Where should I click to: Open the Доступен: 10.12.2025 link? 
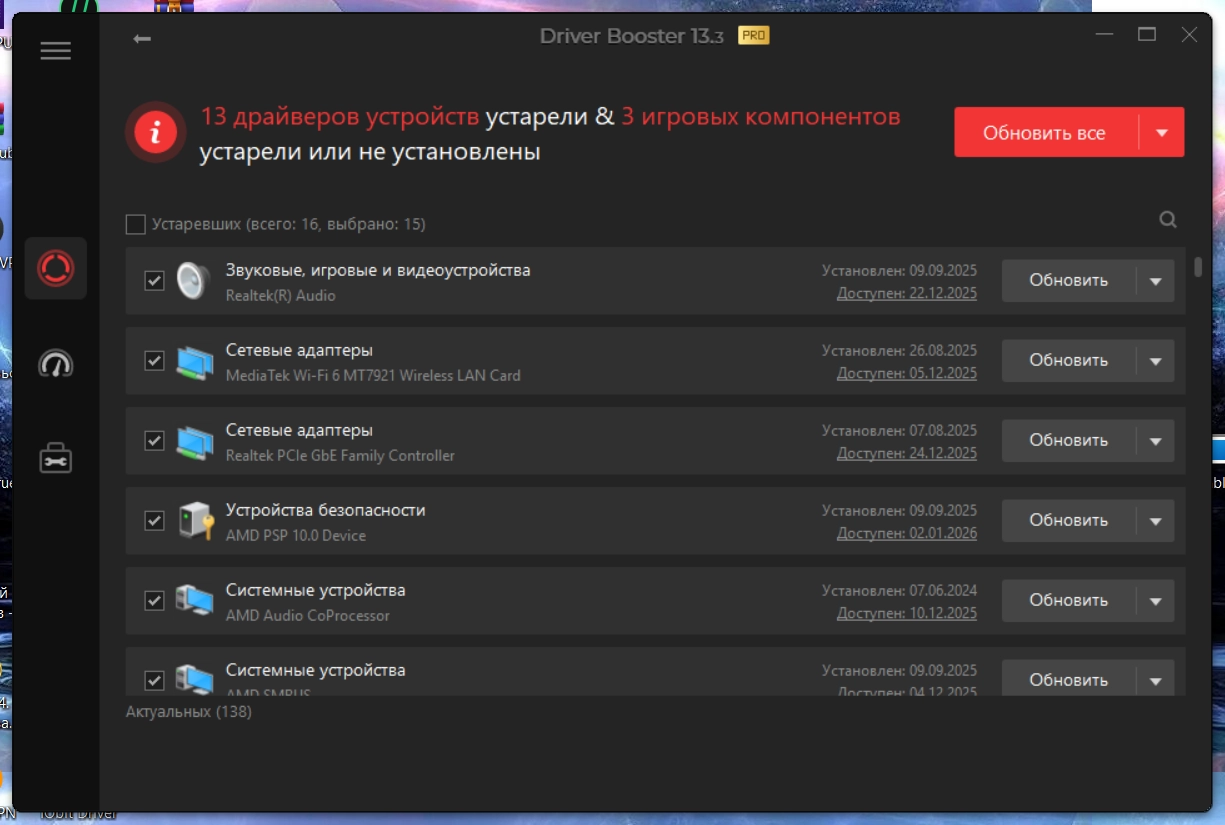[x=907, y=613]
